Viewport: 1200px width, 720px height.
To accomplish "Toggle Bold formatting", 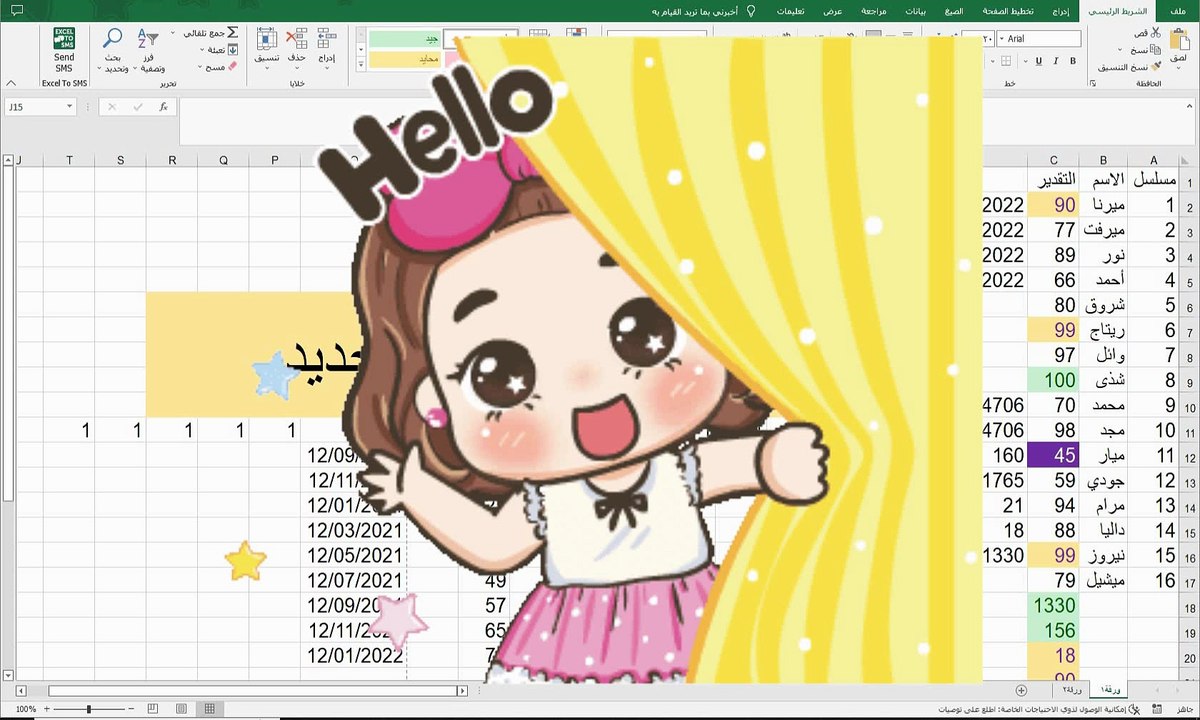I will tap(1073, 61).
